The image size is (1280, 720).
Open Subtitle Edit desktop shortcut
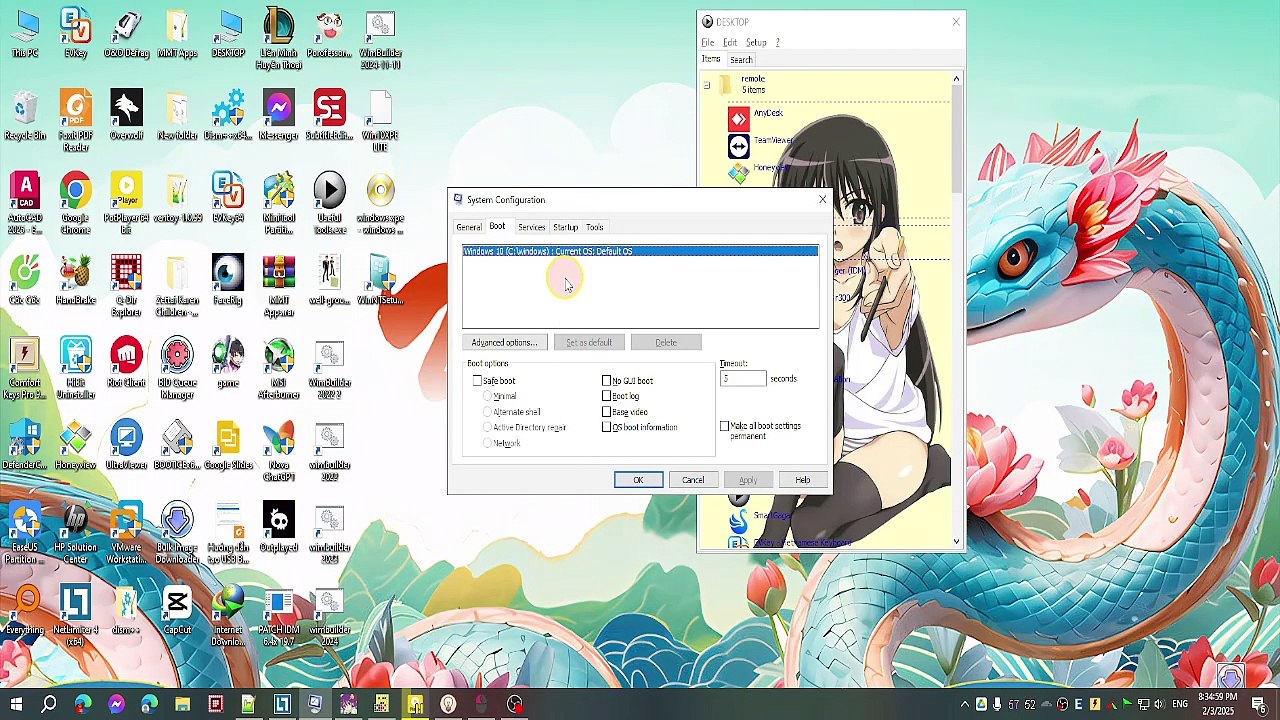[329, 115]
